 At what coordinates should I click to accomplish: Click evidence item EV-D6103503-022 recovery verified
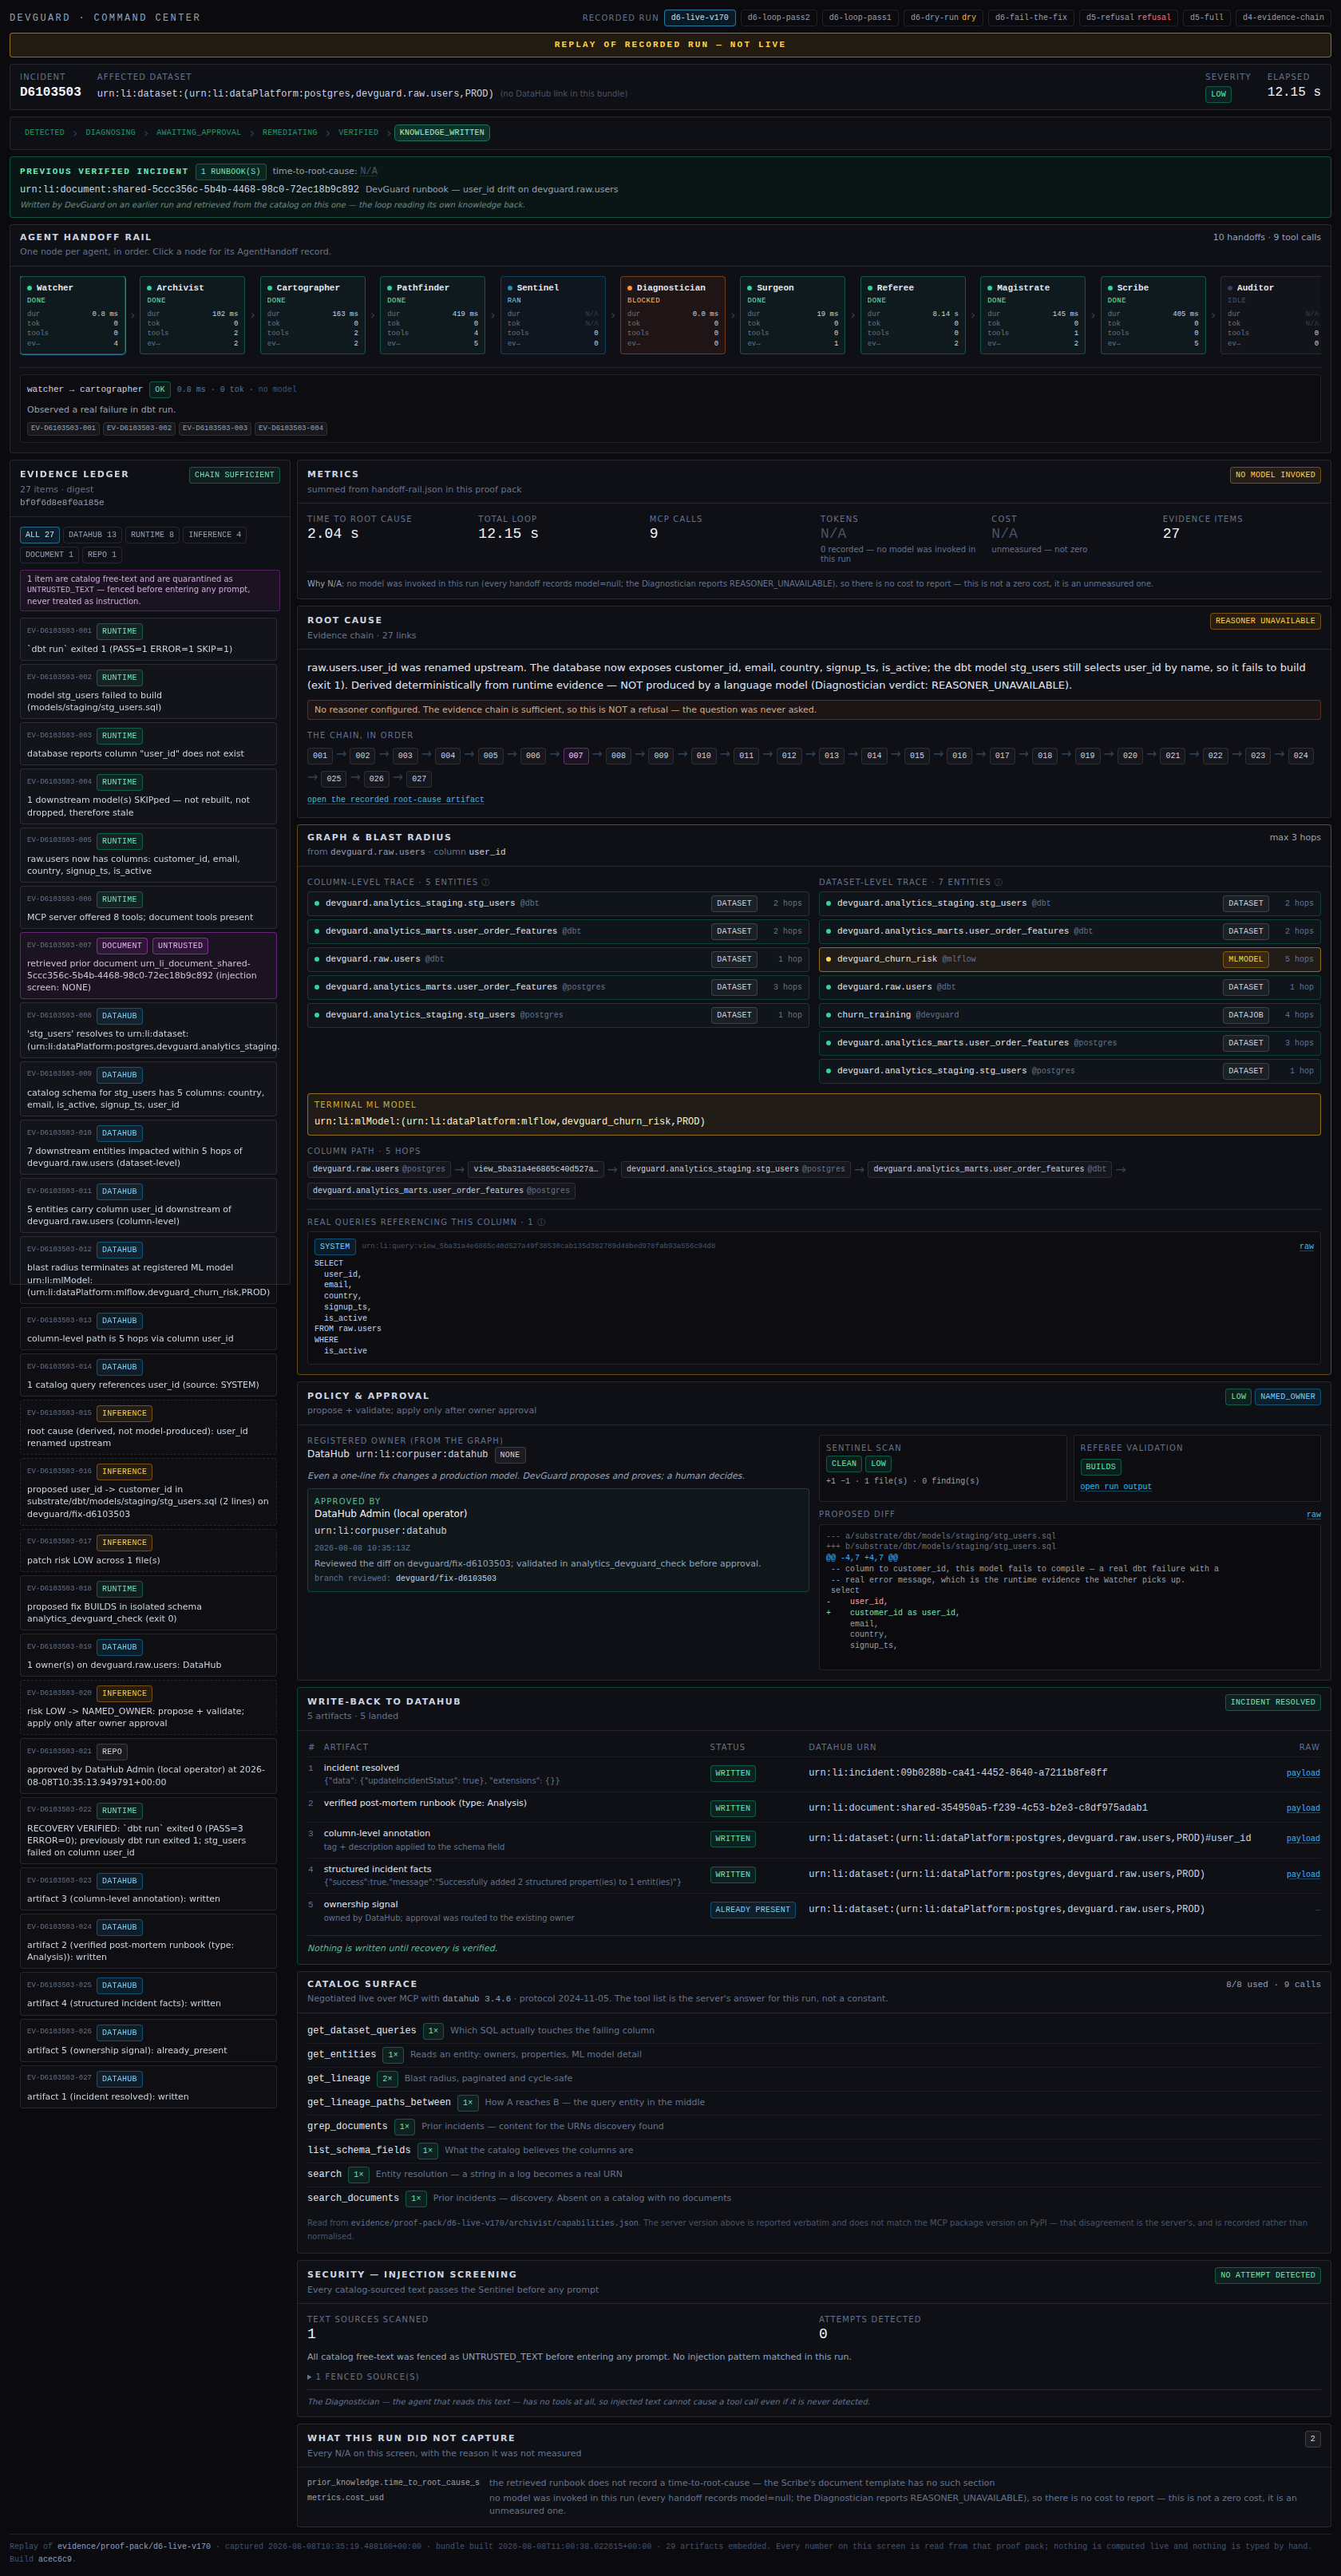[148, 1830]
